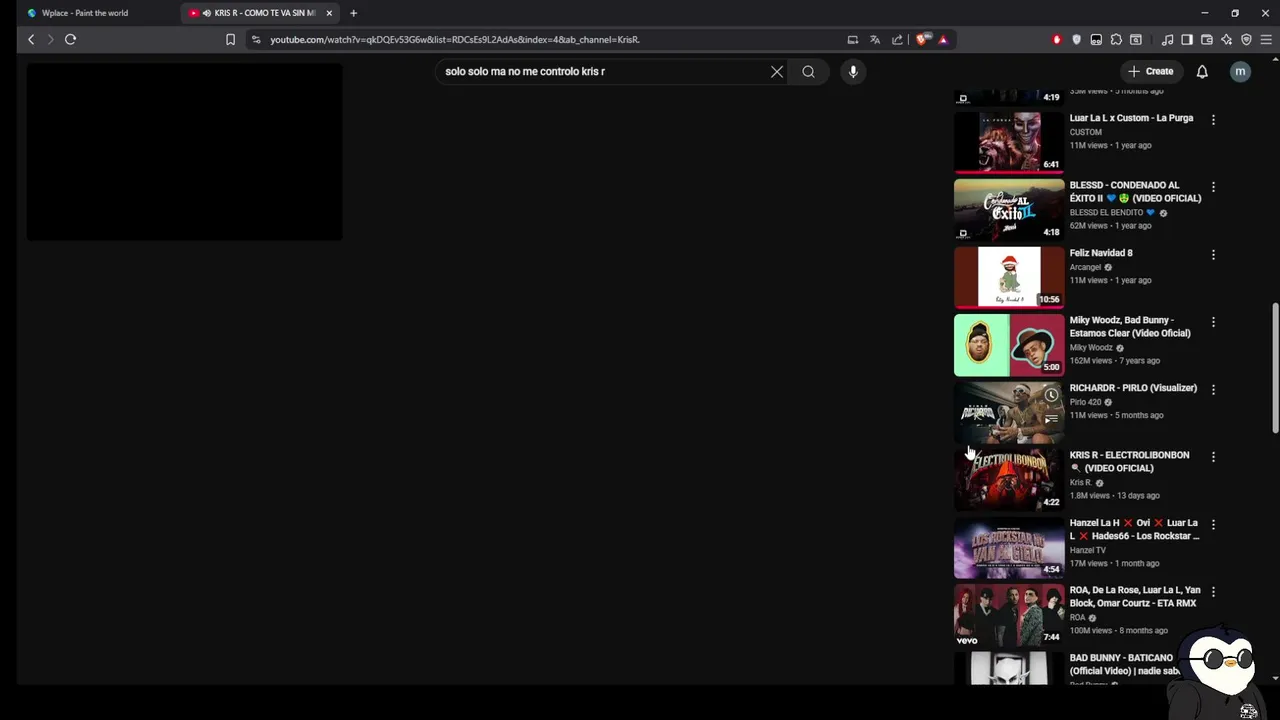Open options for ETA RMX video

tap(1213, 592)
